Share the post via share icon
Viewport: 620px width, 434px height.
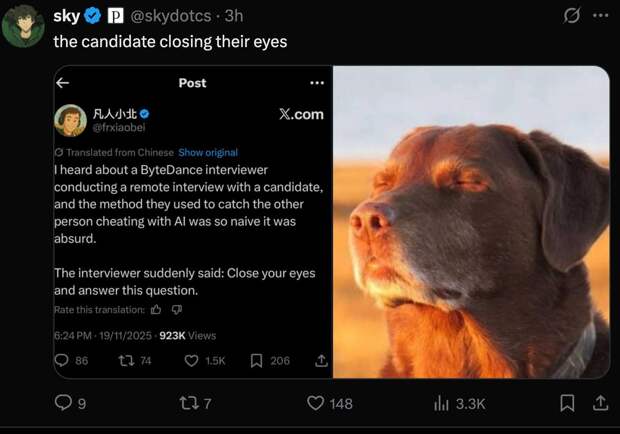pyautogui.click(x=600, y=403)
